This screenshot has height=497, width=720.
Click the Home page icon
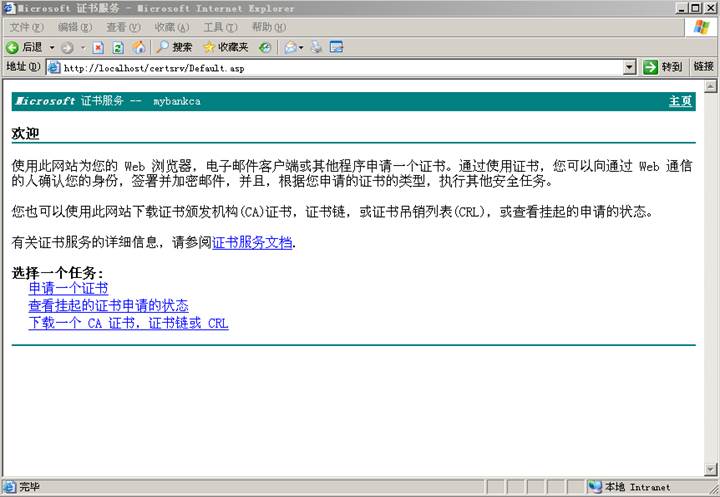139,47
